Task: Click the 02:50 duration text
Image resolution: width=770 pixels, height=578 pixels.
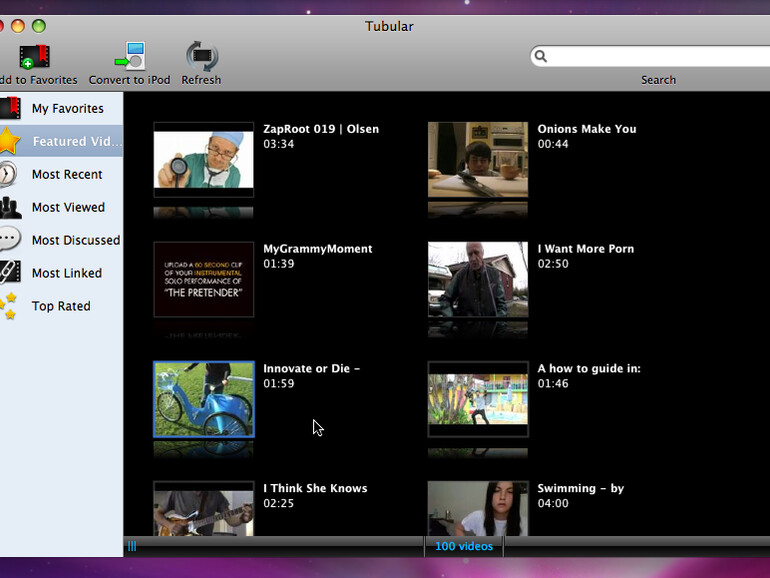Action: (x=553, y=264)
